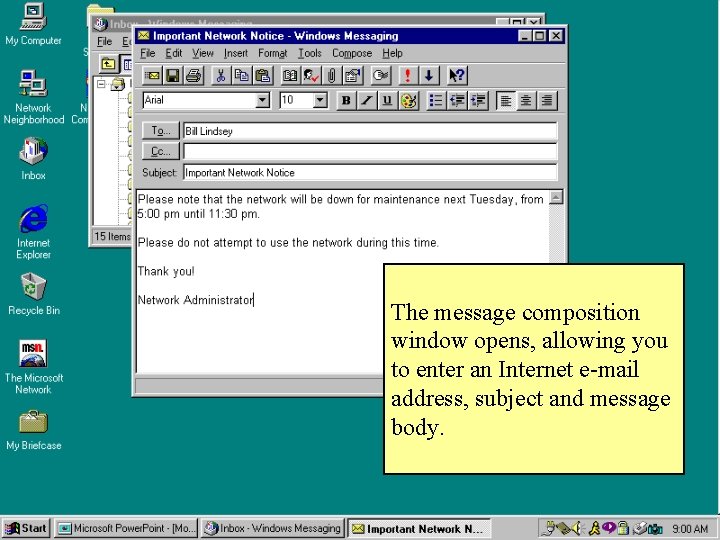
Task: Select the My Computer desktop icon
Action: tap(33, 24)
